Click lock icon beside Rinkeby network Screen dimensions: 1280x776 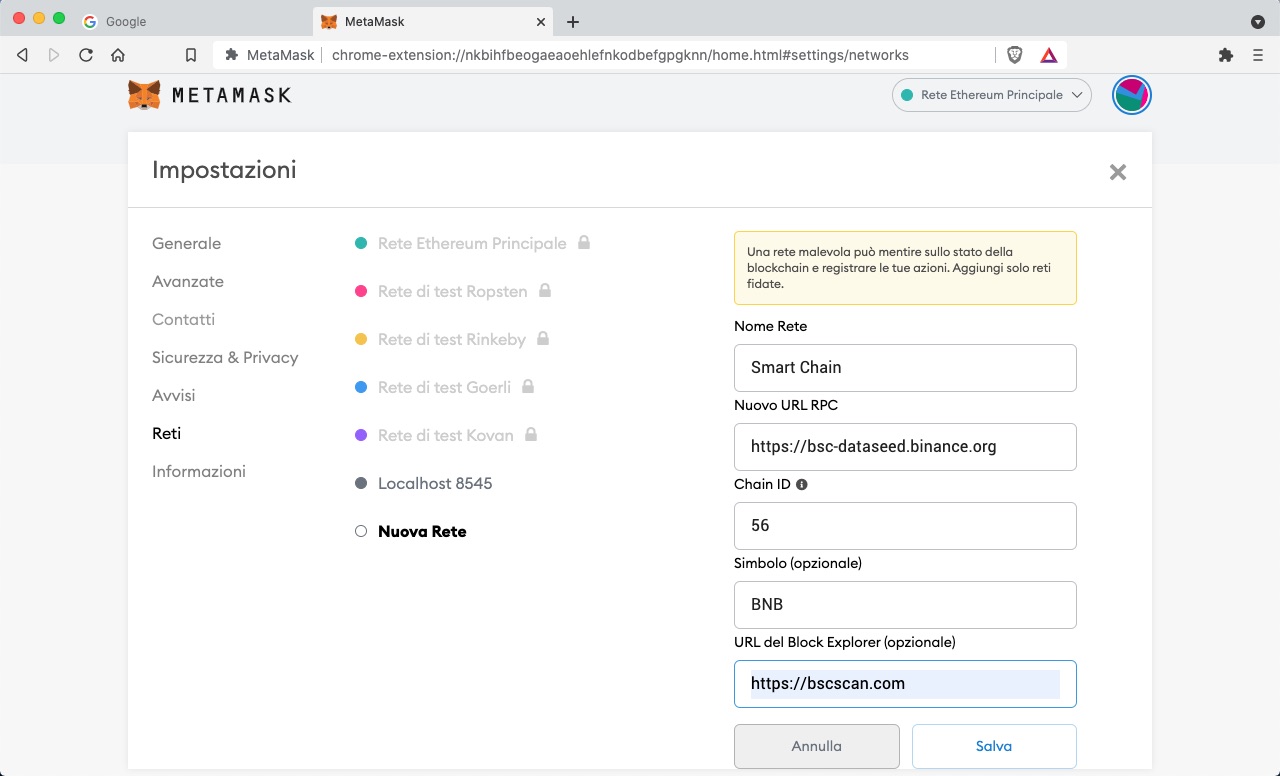tap(543, 338)
